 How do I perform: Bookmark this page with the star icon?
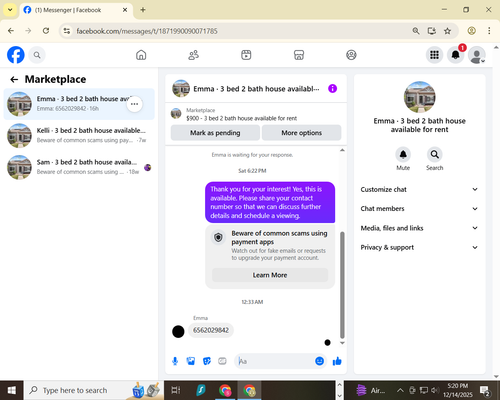pyautogui.click(x=447, y=31)
